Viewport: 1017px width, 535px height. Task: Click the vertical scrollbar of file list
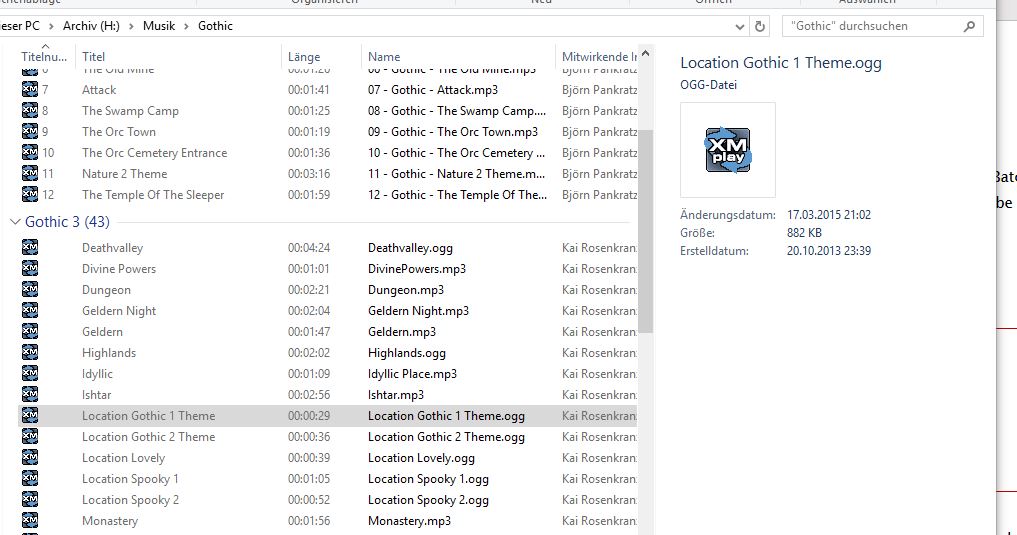coord(645,230)
